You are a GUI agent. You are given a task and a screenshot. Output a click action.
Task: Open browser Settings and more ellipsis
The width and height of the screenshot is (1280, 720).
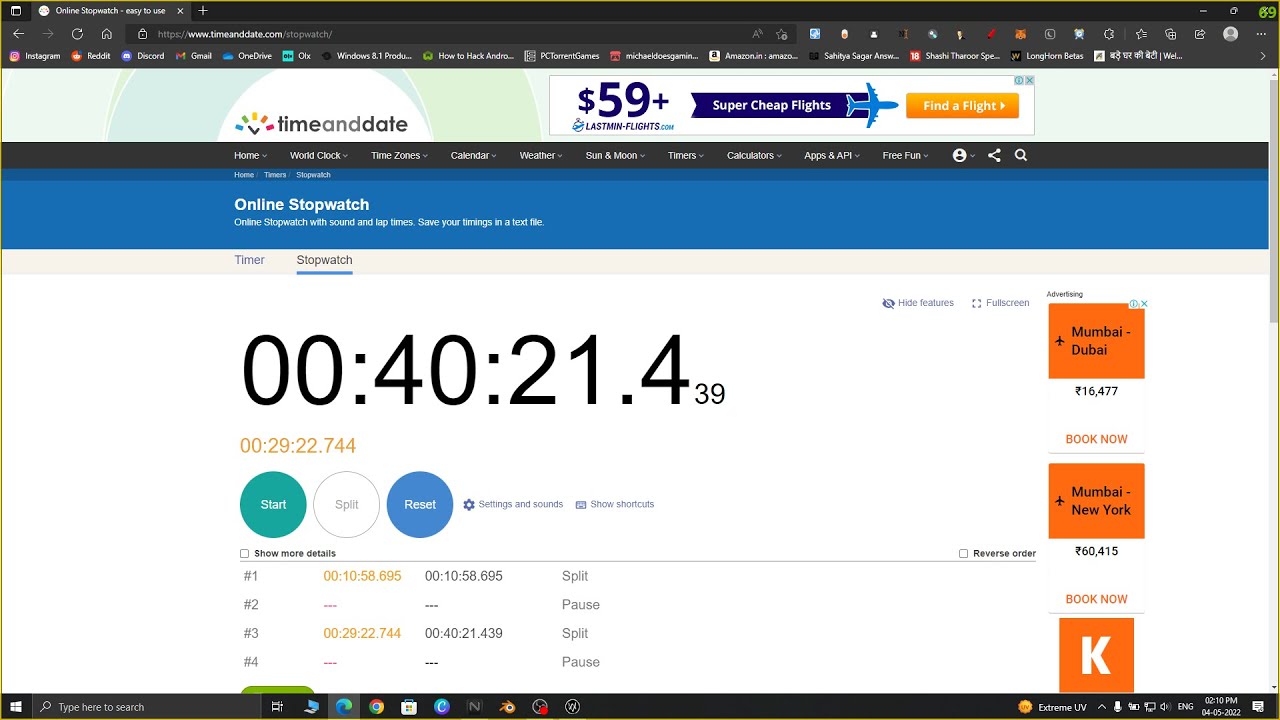1261,34
